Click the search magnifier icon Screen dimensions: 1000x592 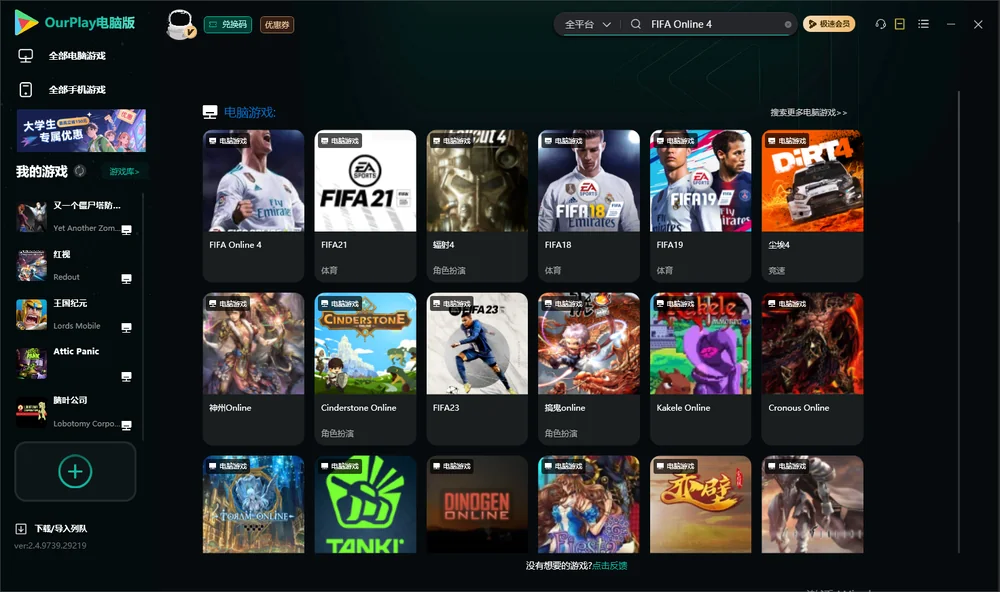tap(636, 24)
